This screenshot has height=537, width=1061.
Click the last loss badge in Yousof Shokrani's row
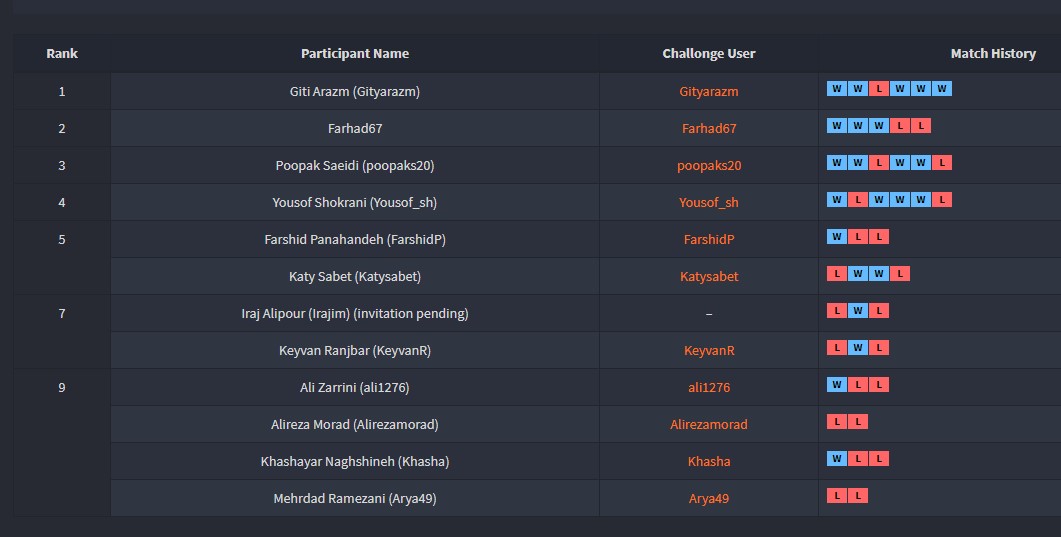pyautogui.click(x=942, y=200)
